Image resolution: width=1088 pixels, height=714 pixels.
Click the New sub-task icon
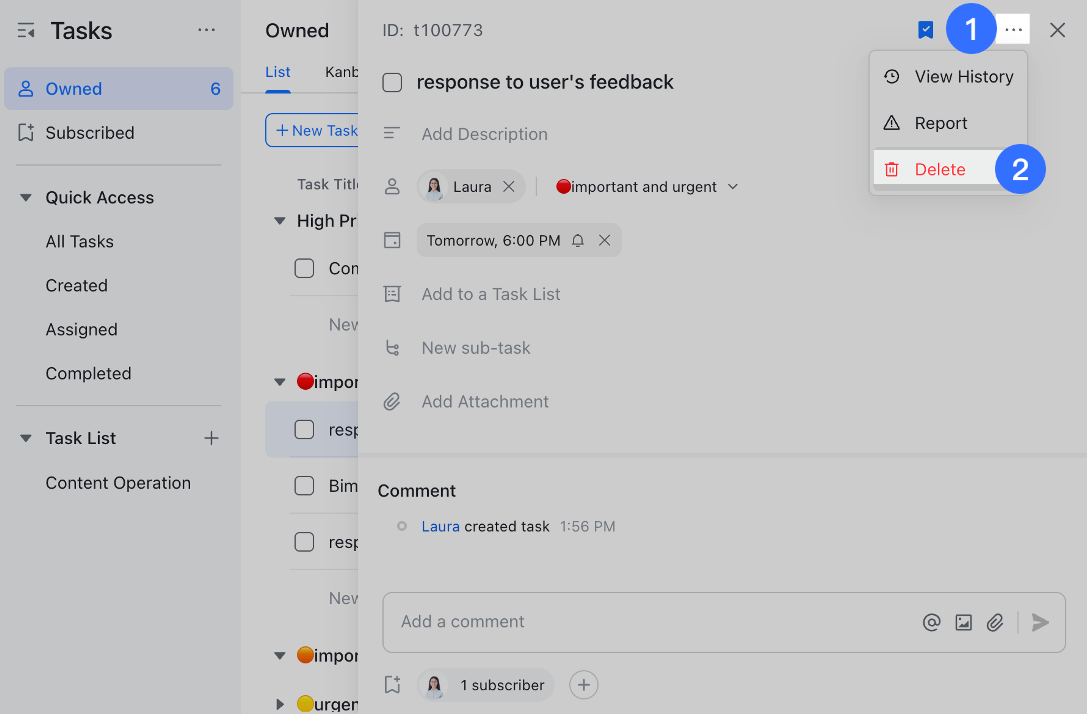[392, 348]
